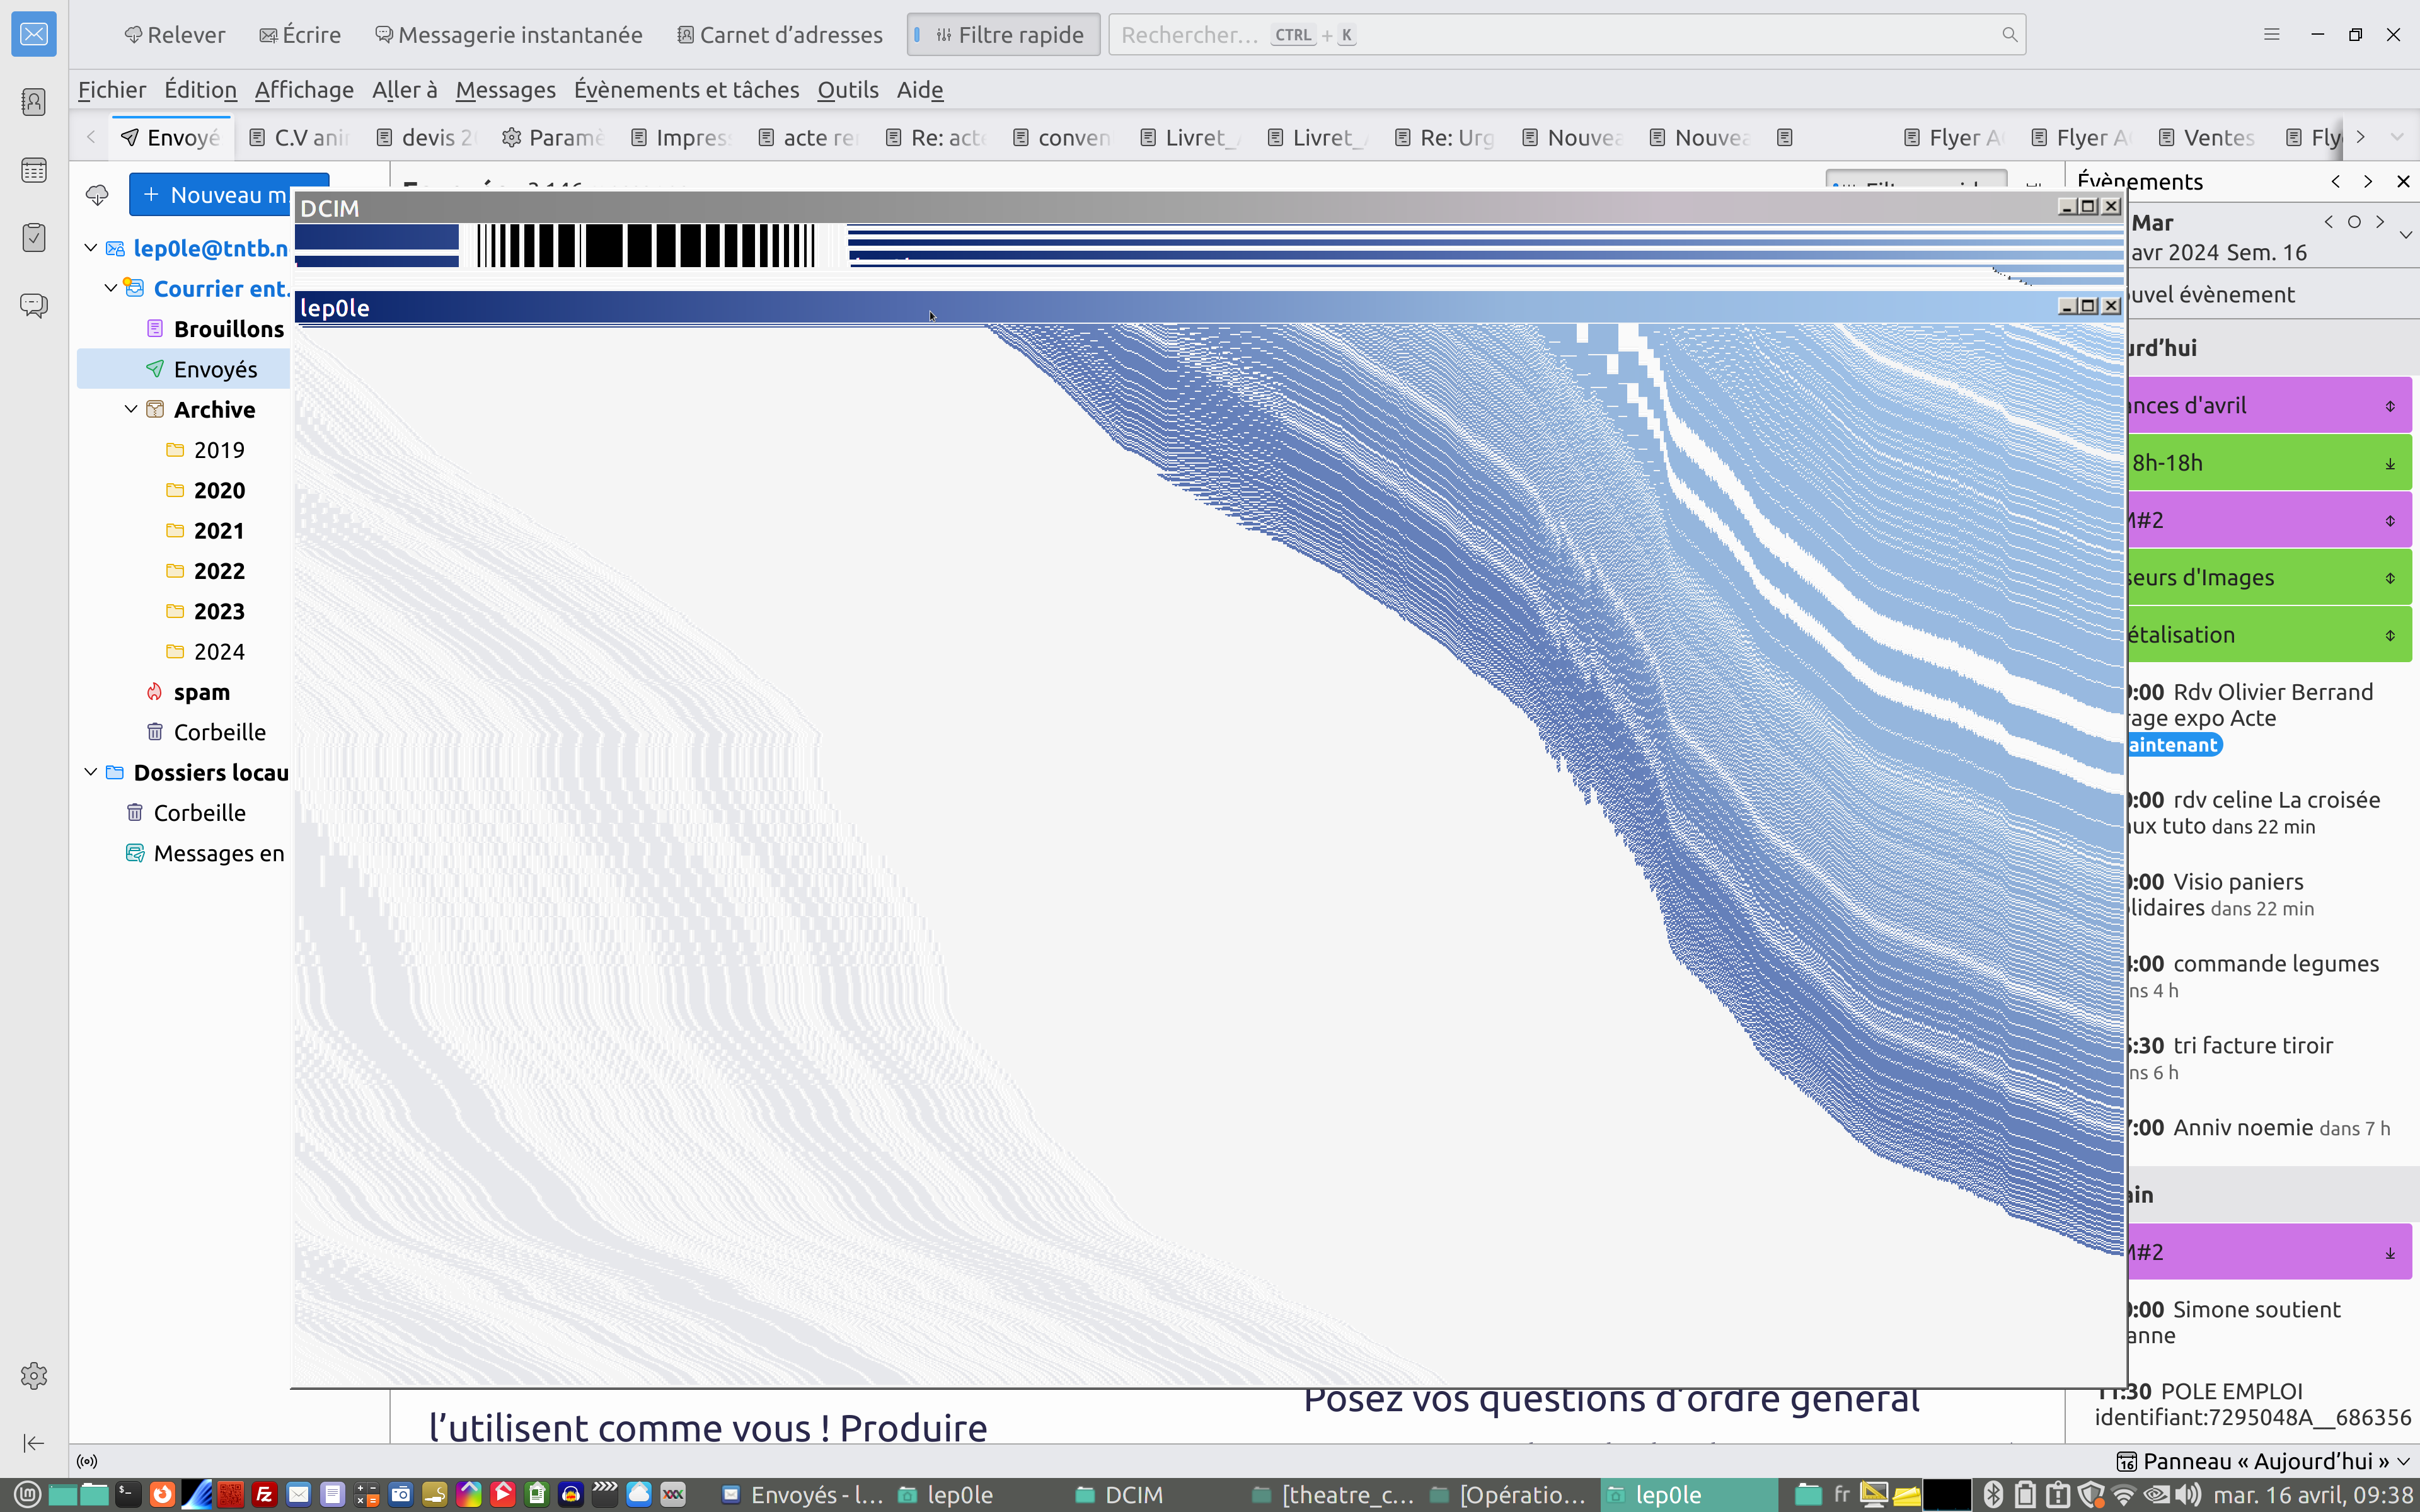Open the Settings gear icon
This screenshot has width=2420, height=1512.
pos(34,1375)
